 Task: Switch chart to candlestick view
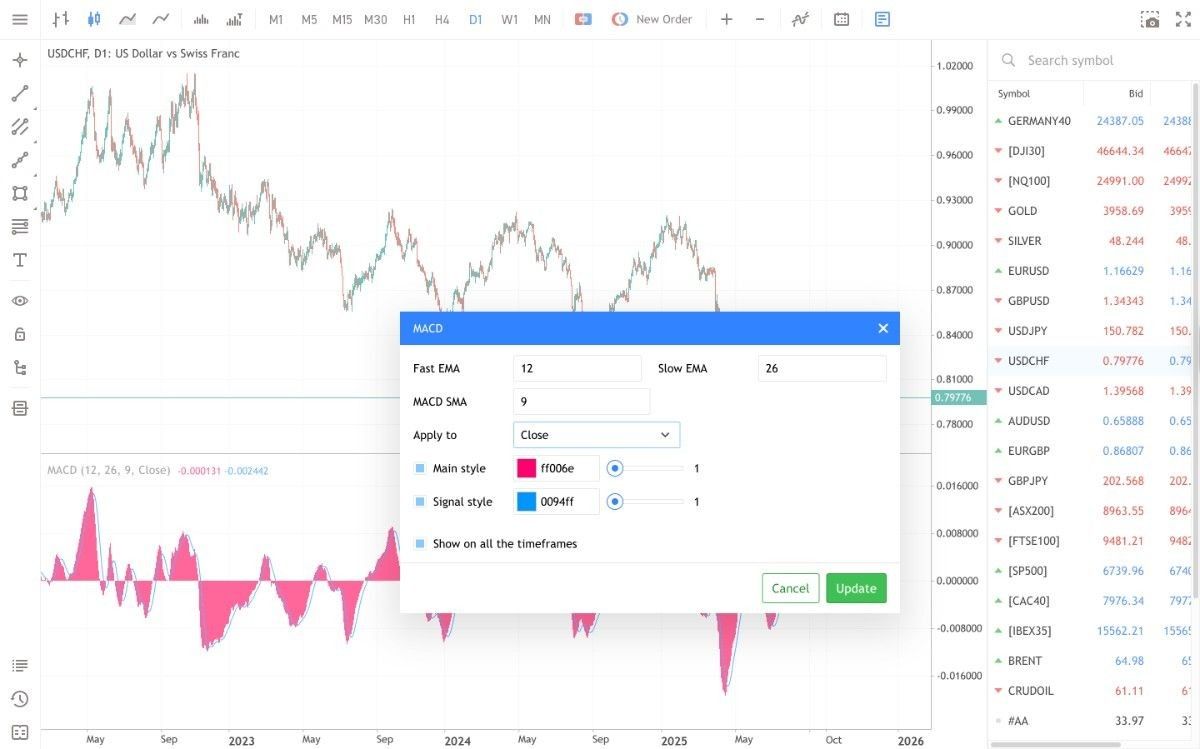pyautogui.click(x=94, y=19)
